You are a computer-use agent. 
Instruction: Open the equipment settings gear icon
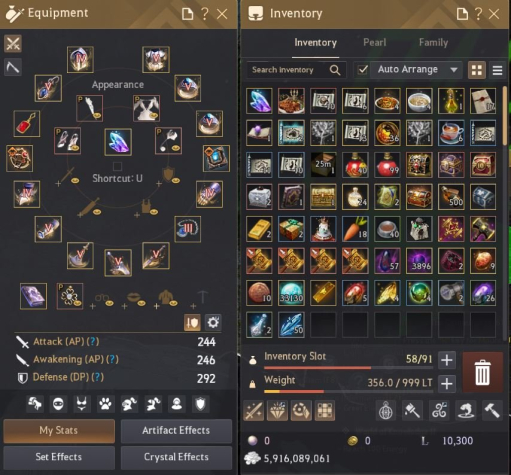(x=213, y=322)
